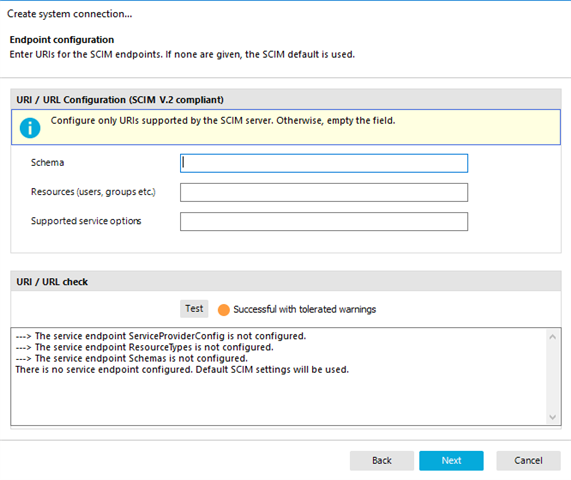The image size is (571, 480).
Task: Focus the Schema URI input field
Action: pyautogui.click(x=324, y=163)
